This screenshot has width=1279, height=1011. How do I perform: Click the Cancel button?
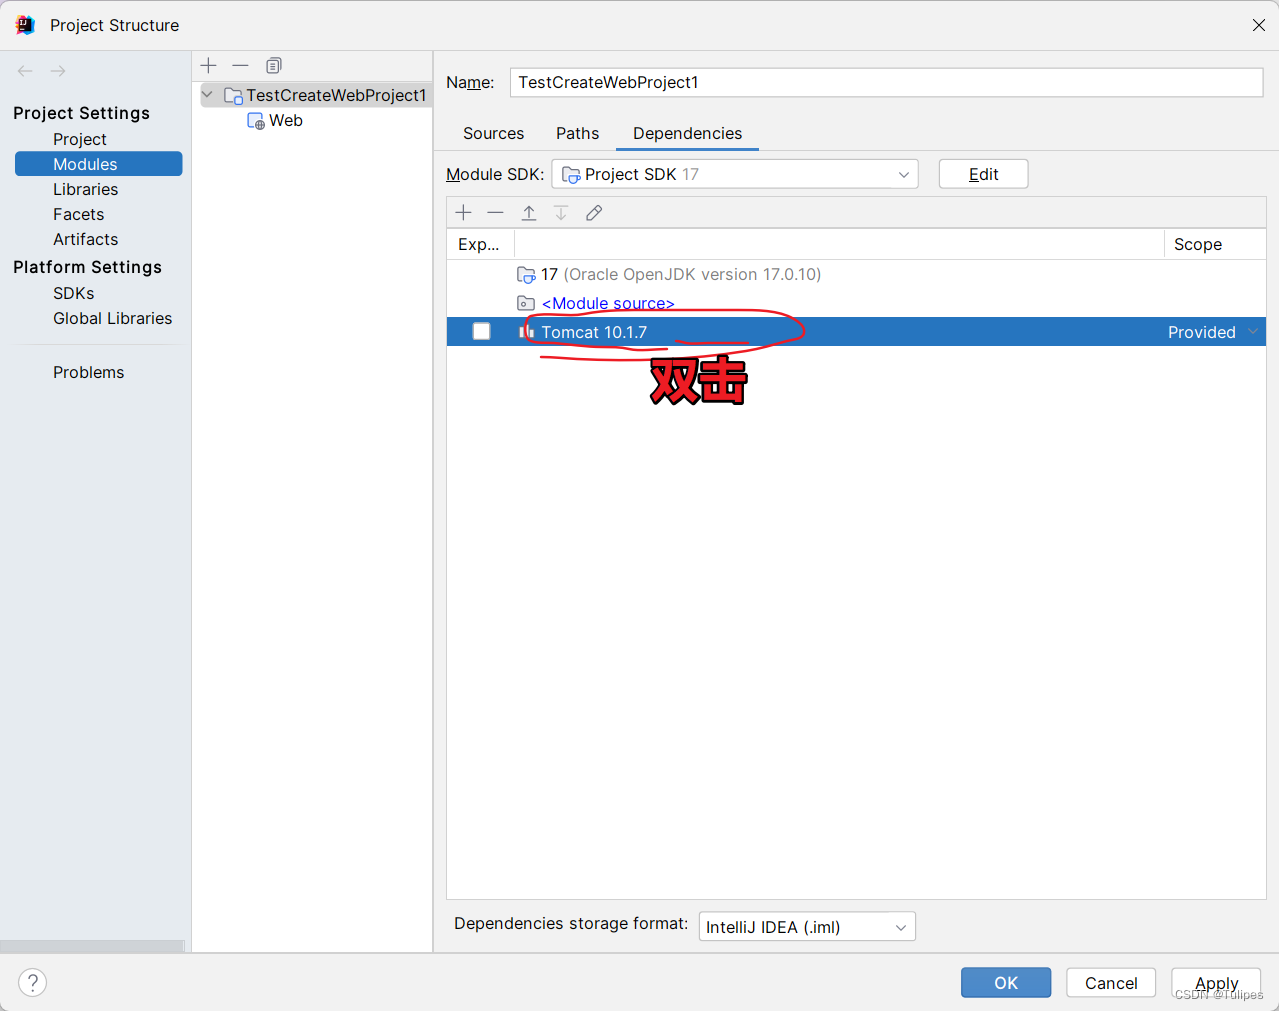pos(1111,983)
